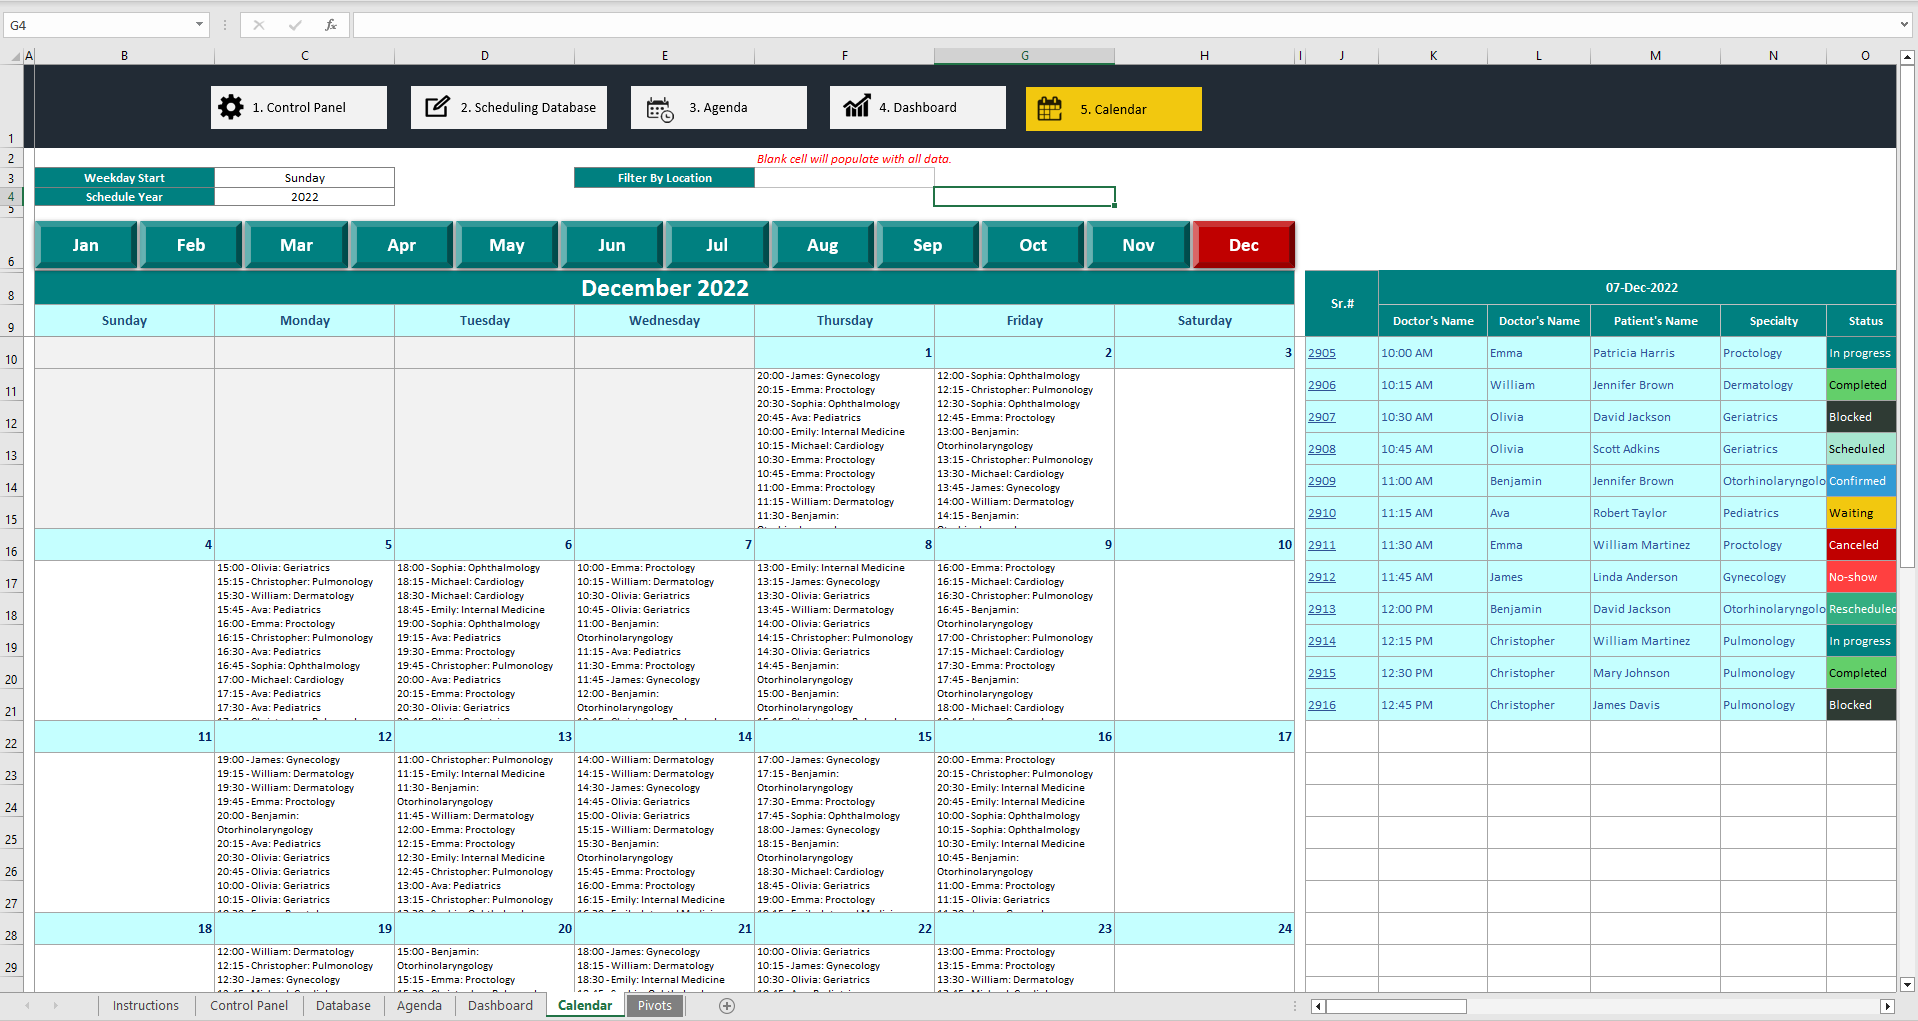Click horizontal scrollbar left arrow
The height and width of the screenshot is (1021, 1918).
coord(1318,1006)
